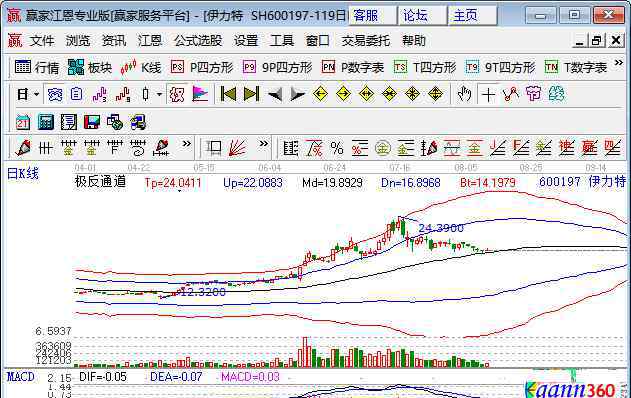Click the yellow diamond right-arrow icon
The width and height of the screenshot is (631, 398).
click(x=343, y=94)
